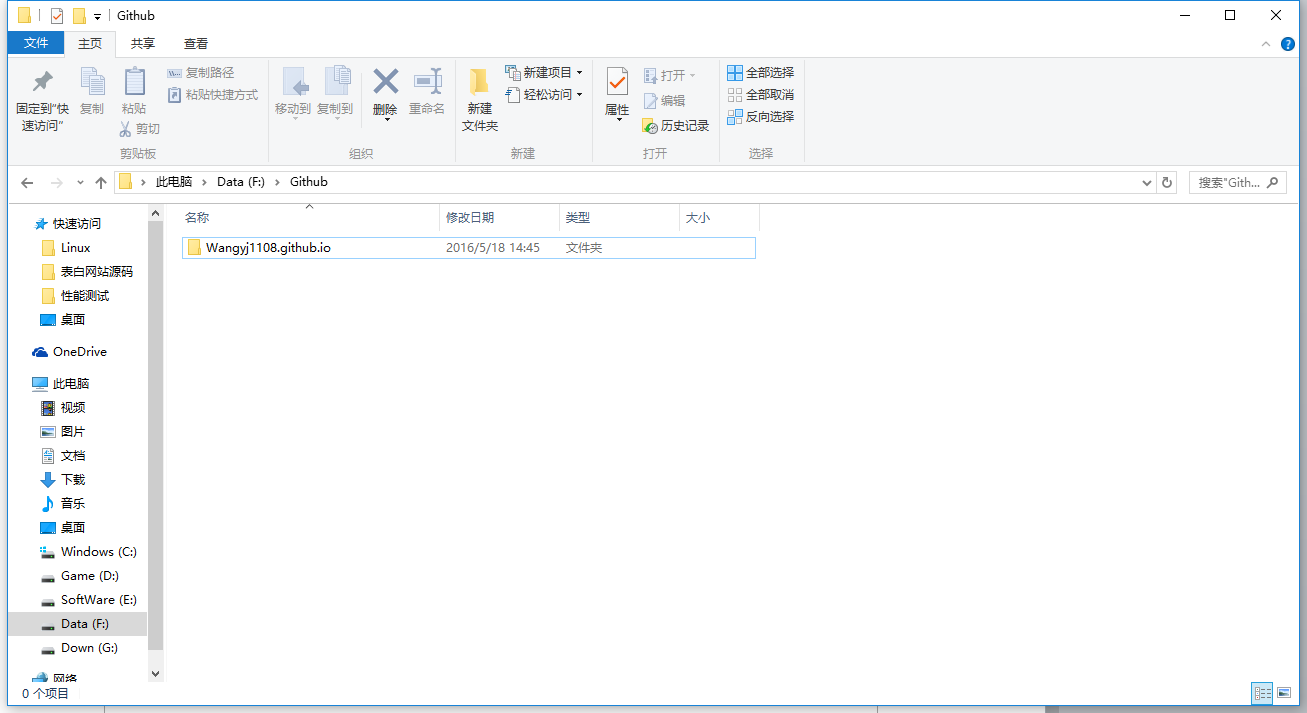The width and height of the screenshot is (1307, 713).
Task: Click Rename (重命名) button
Action: click(427, 92)
